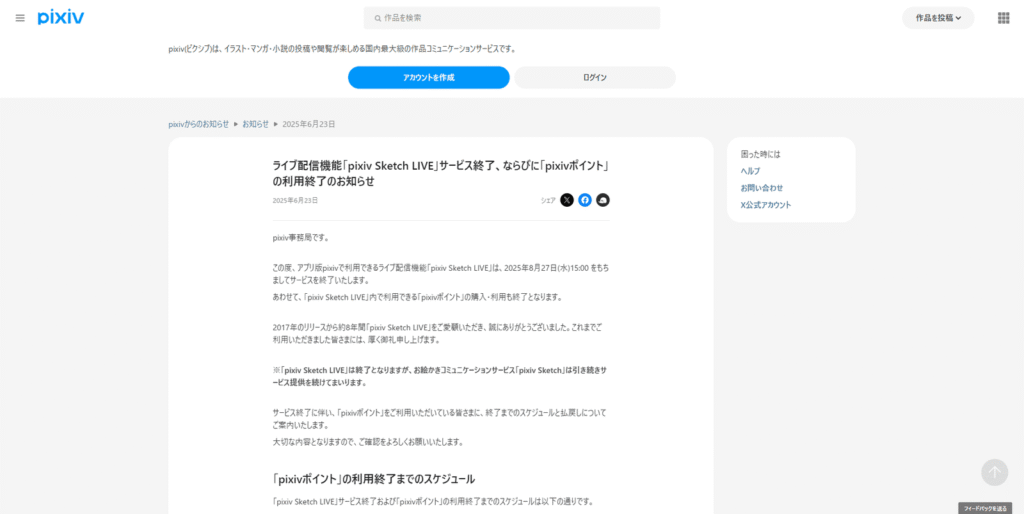Click the search magnifier icon
Image resolution: width=1024 pixels, height=514 pixels.
point(377,18)
